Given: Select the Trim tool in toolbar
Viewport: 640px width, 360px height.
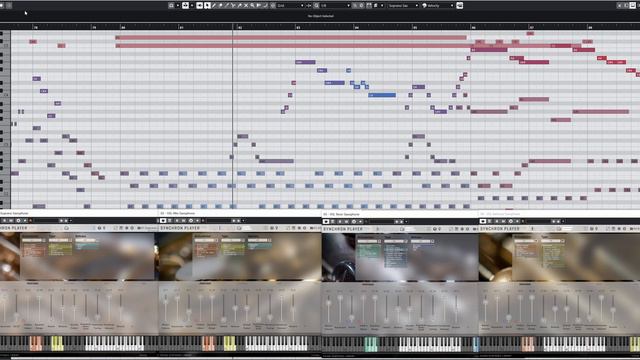Looking at the screenshot, I should (227, 5).
